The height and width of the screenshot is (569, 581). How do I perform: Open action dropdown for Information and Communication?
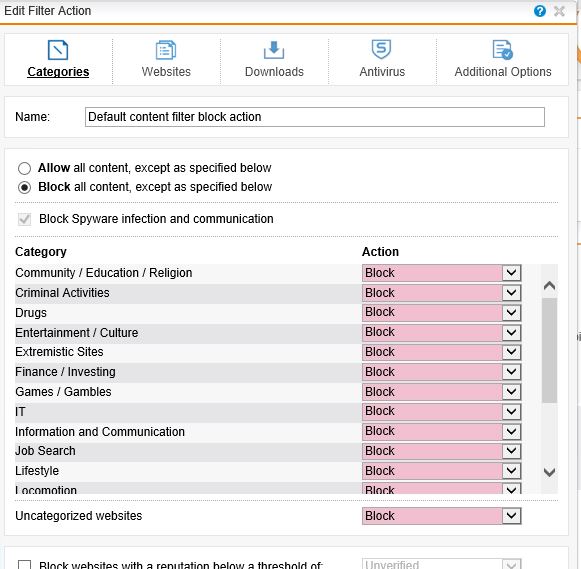pos(441,432)
